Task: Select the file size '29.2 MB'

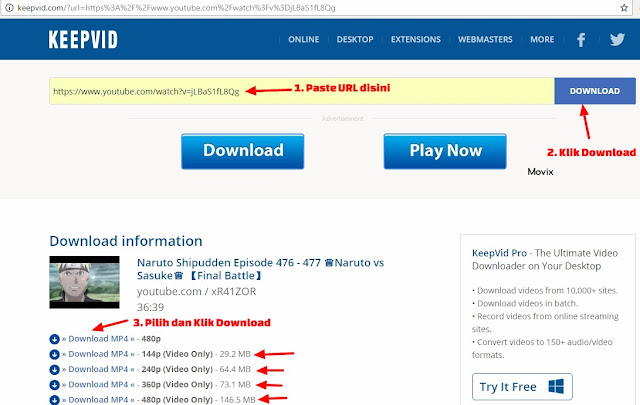Action: click(x=235, y=354)
